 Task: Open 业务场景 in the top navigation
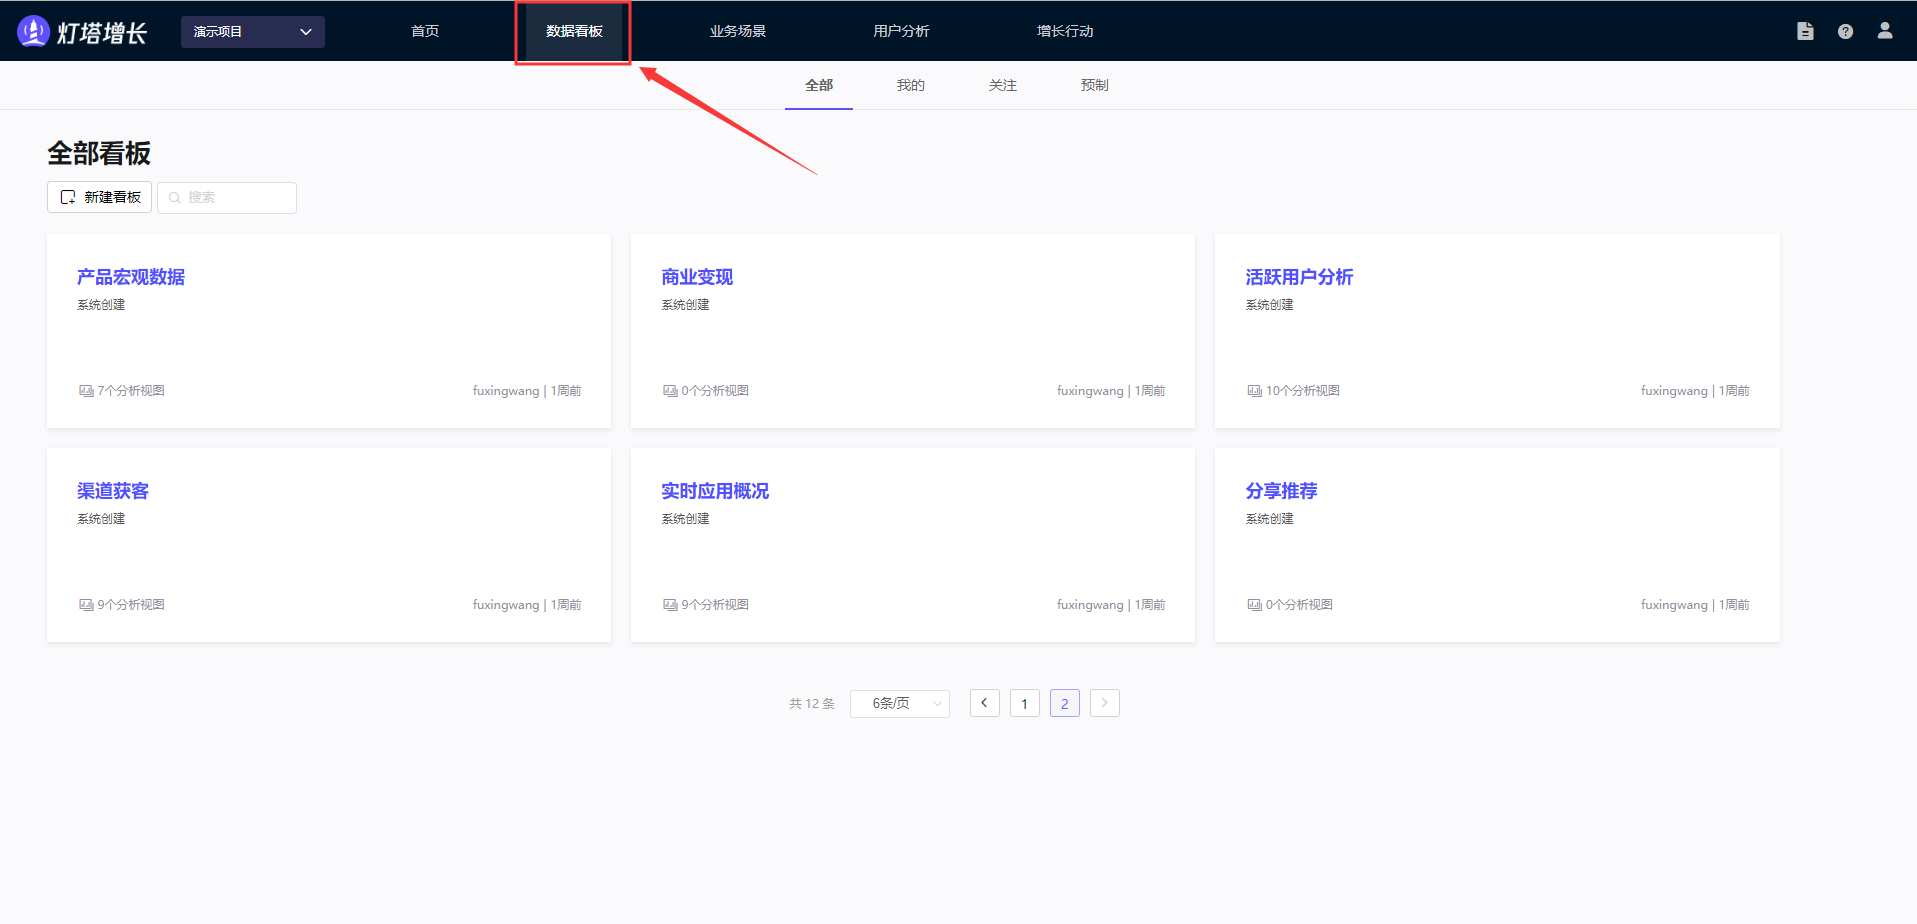coord(738,31)
